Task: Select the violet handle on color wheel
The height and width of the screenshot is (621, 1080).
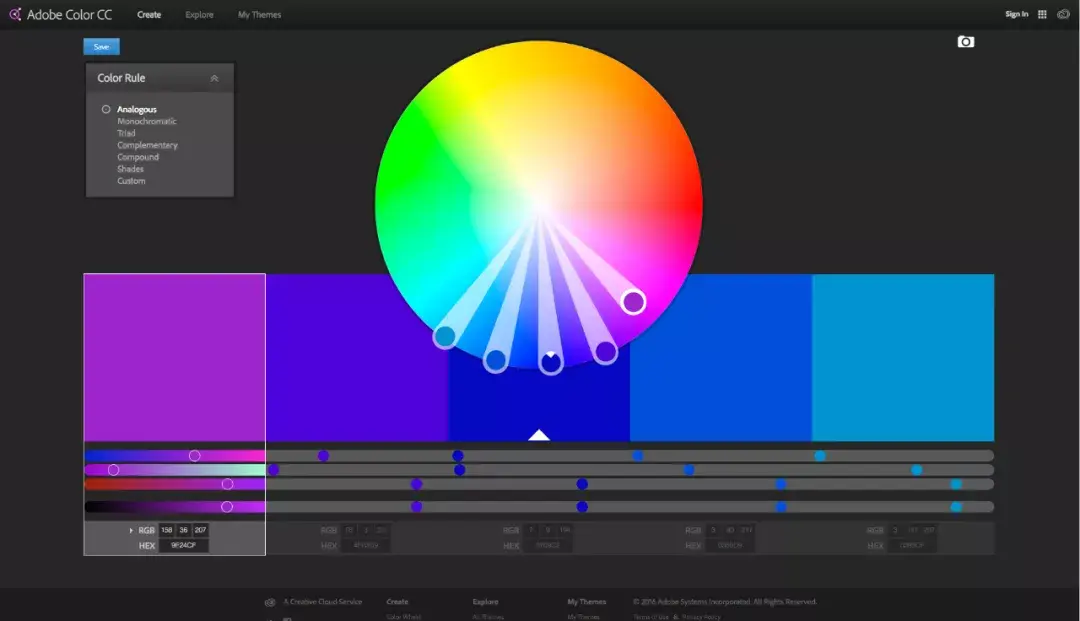Action: click(605, 352)
